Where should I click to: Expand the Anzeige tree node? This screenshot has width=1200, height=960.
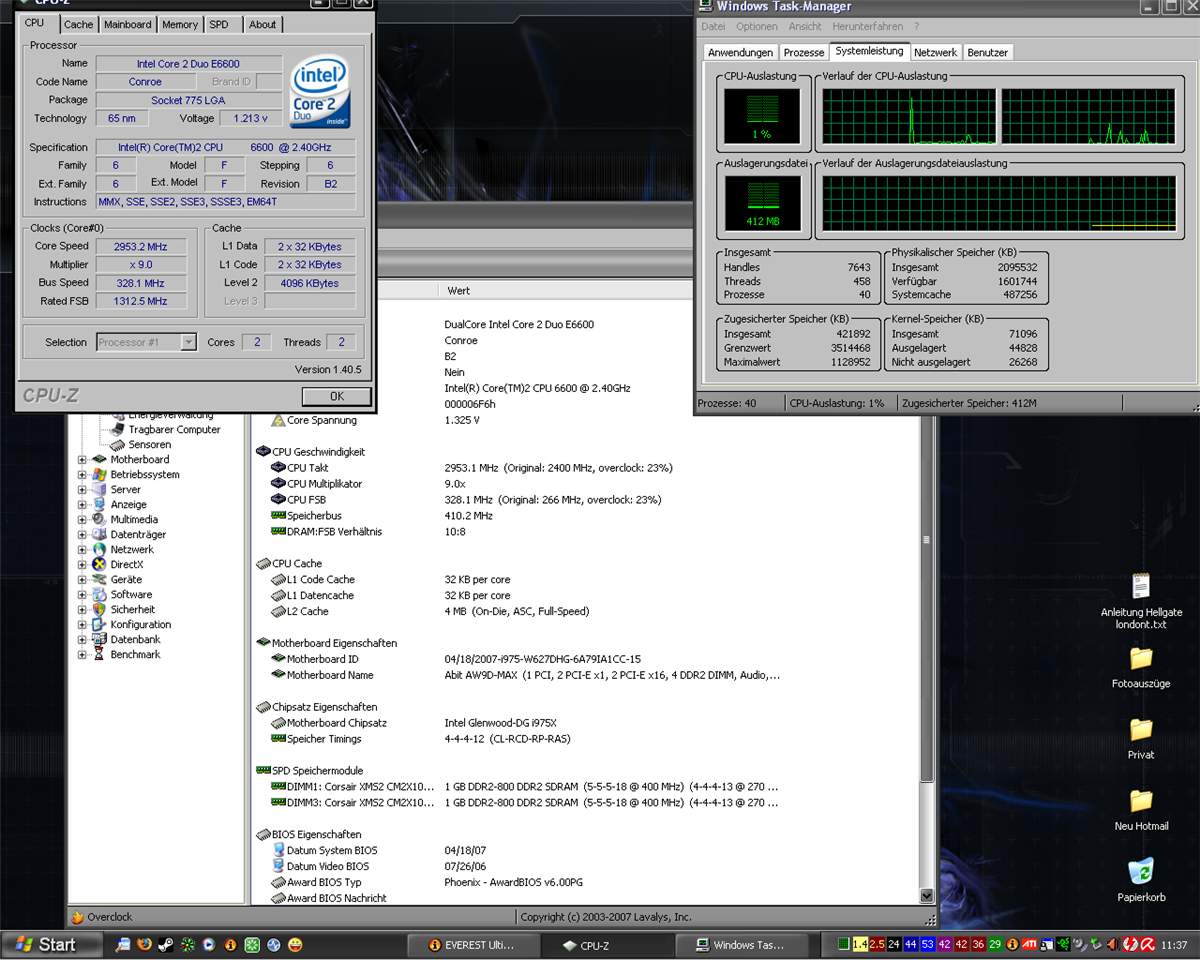coord(82,505)
